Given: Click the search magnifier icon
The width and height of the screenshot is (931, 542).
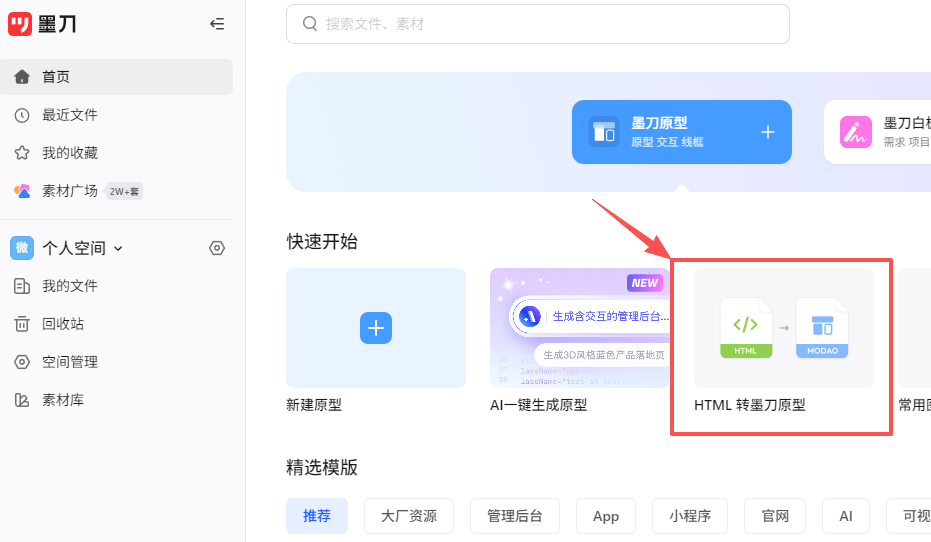Looking at the screenshot, I should [310, 24].
